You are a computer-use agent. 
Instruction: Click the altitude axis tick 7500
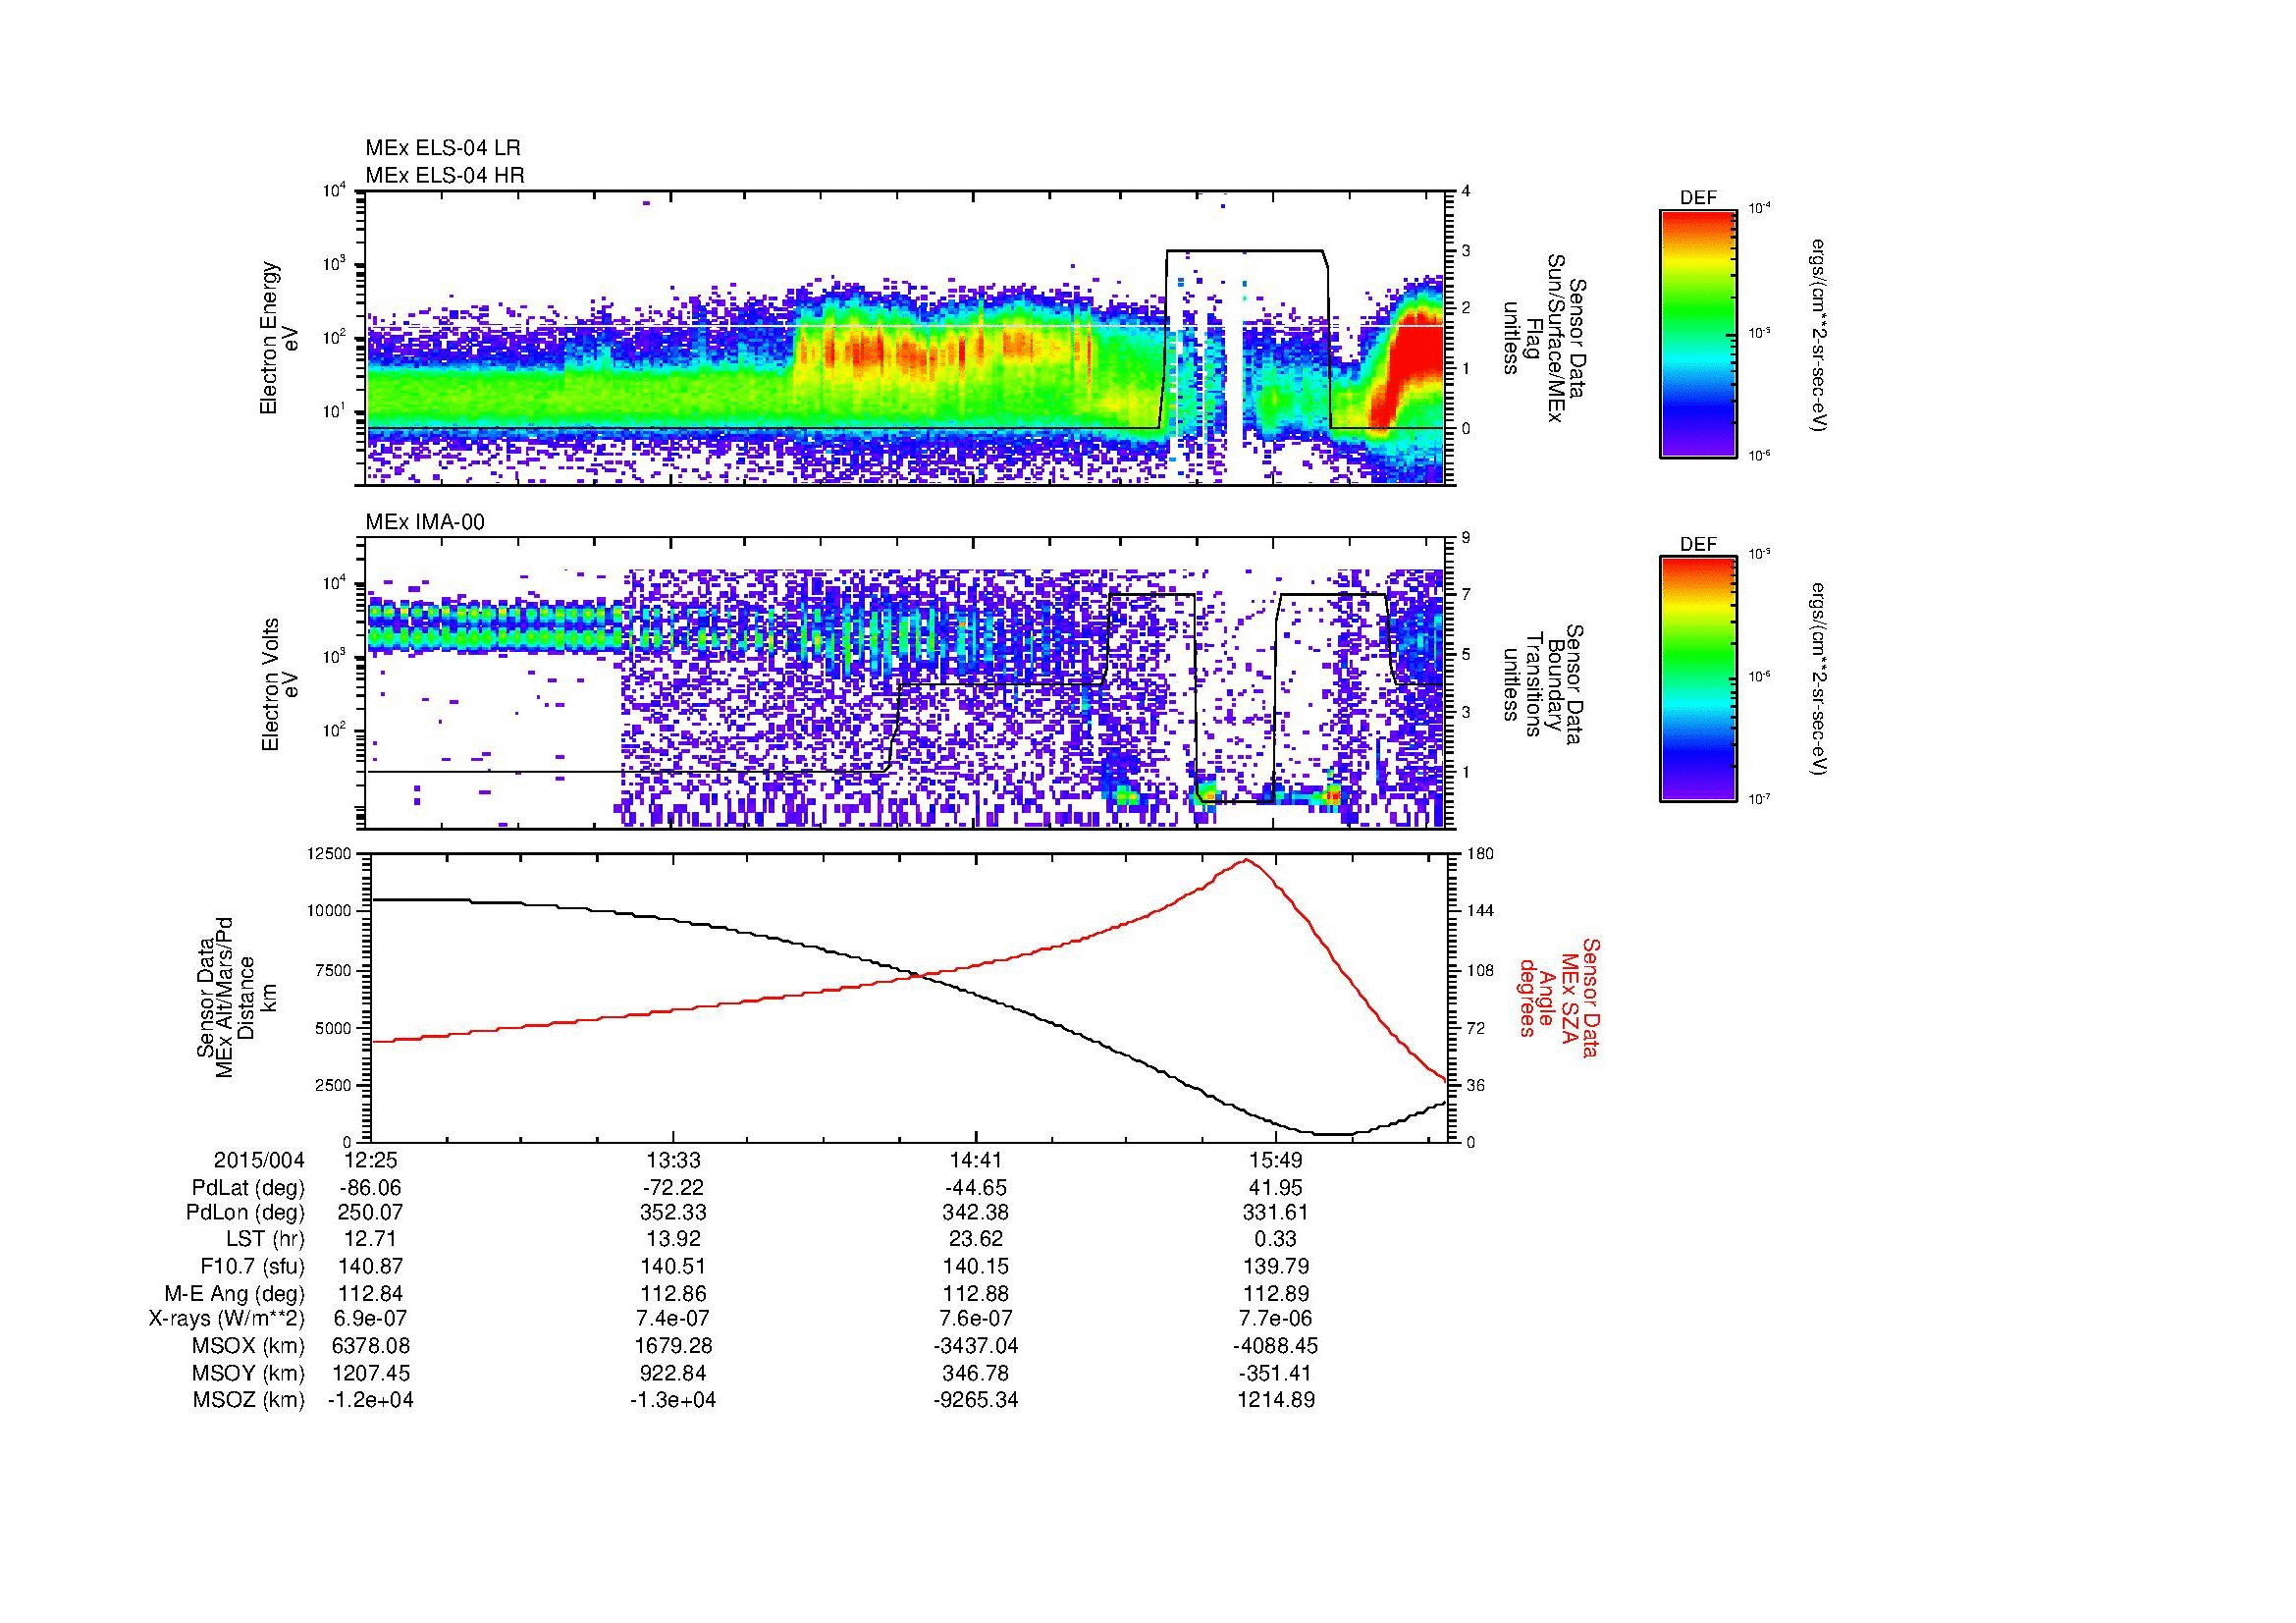point(333,970)
